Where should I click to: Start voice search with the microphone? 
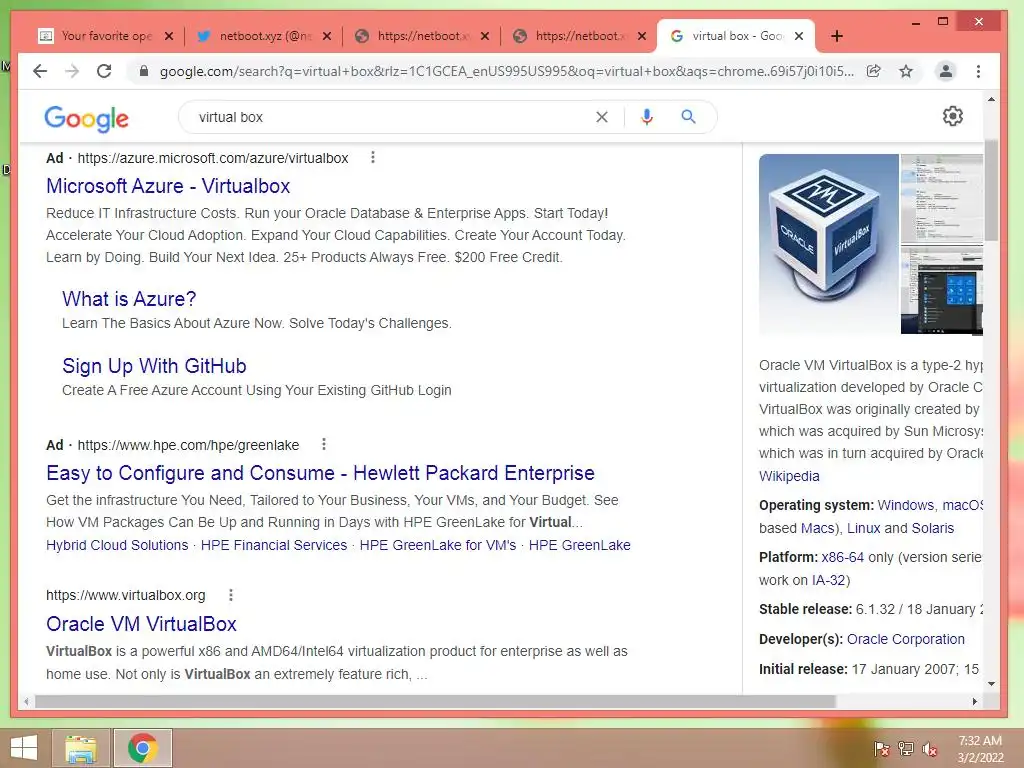point(647,117)
